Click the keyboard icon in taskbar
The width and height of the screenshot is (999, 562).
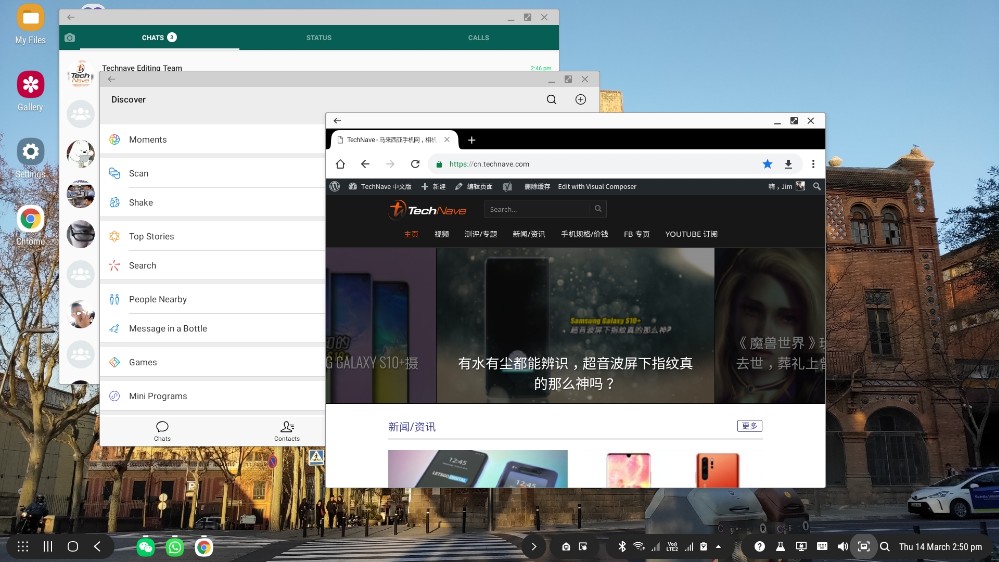(x=822, y=546)
